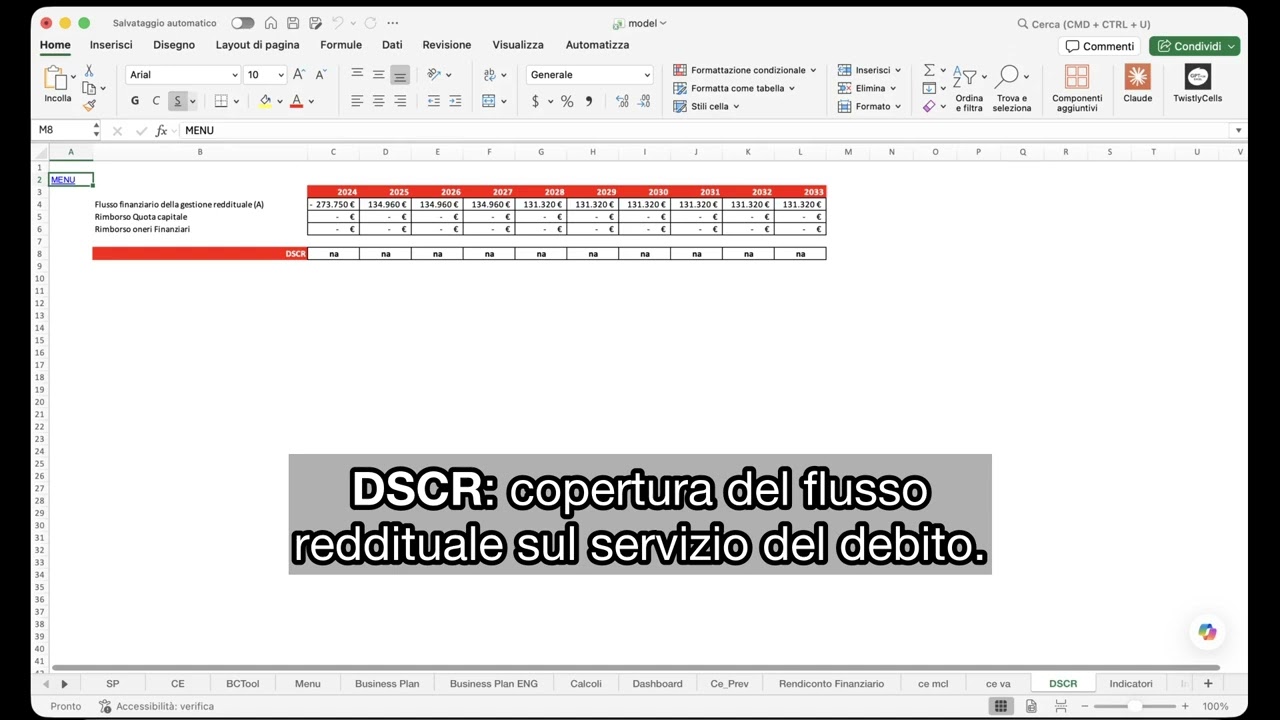Open the Indicatori sheet tab
This screenshot has height=720, width=1280.
coord(1131,684)
